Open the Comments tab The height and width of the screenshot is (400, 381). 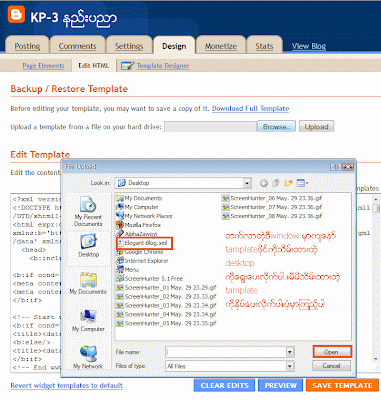[77, 46]
